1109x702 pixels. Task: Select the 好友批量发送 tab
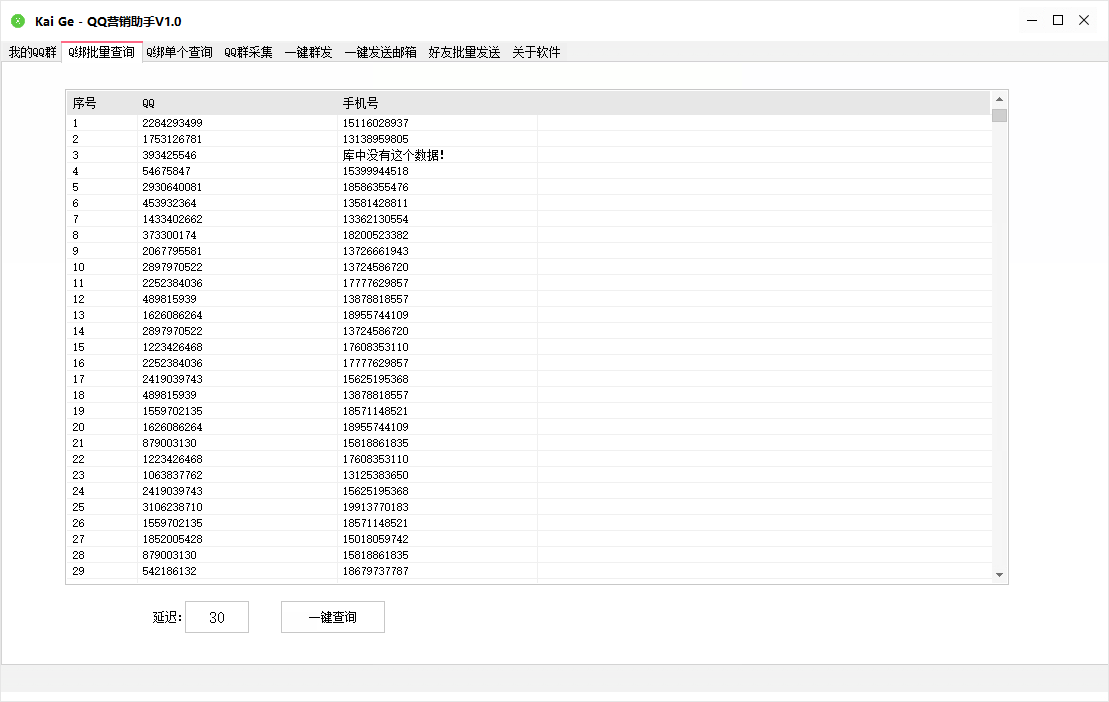pos(464,53)
